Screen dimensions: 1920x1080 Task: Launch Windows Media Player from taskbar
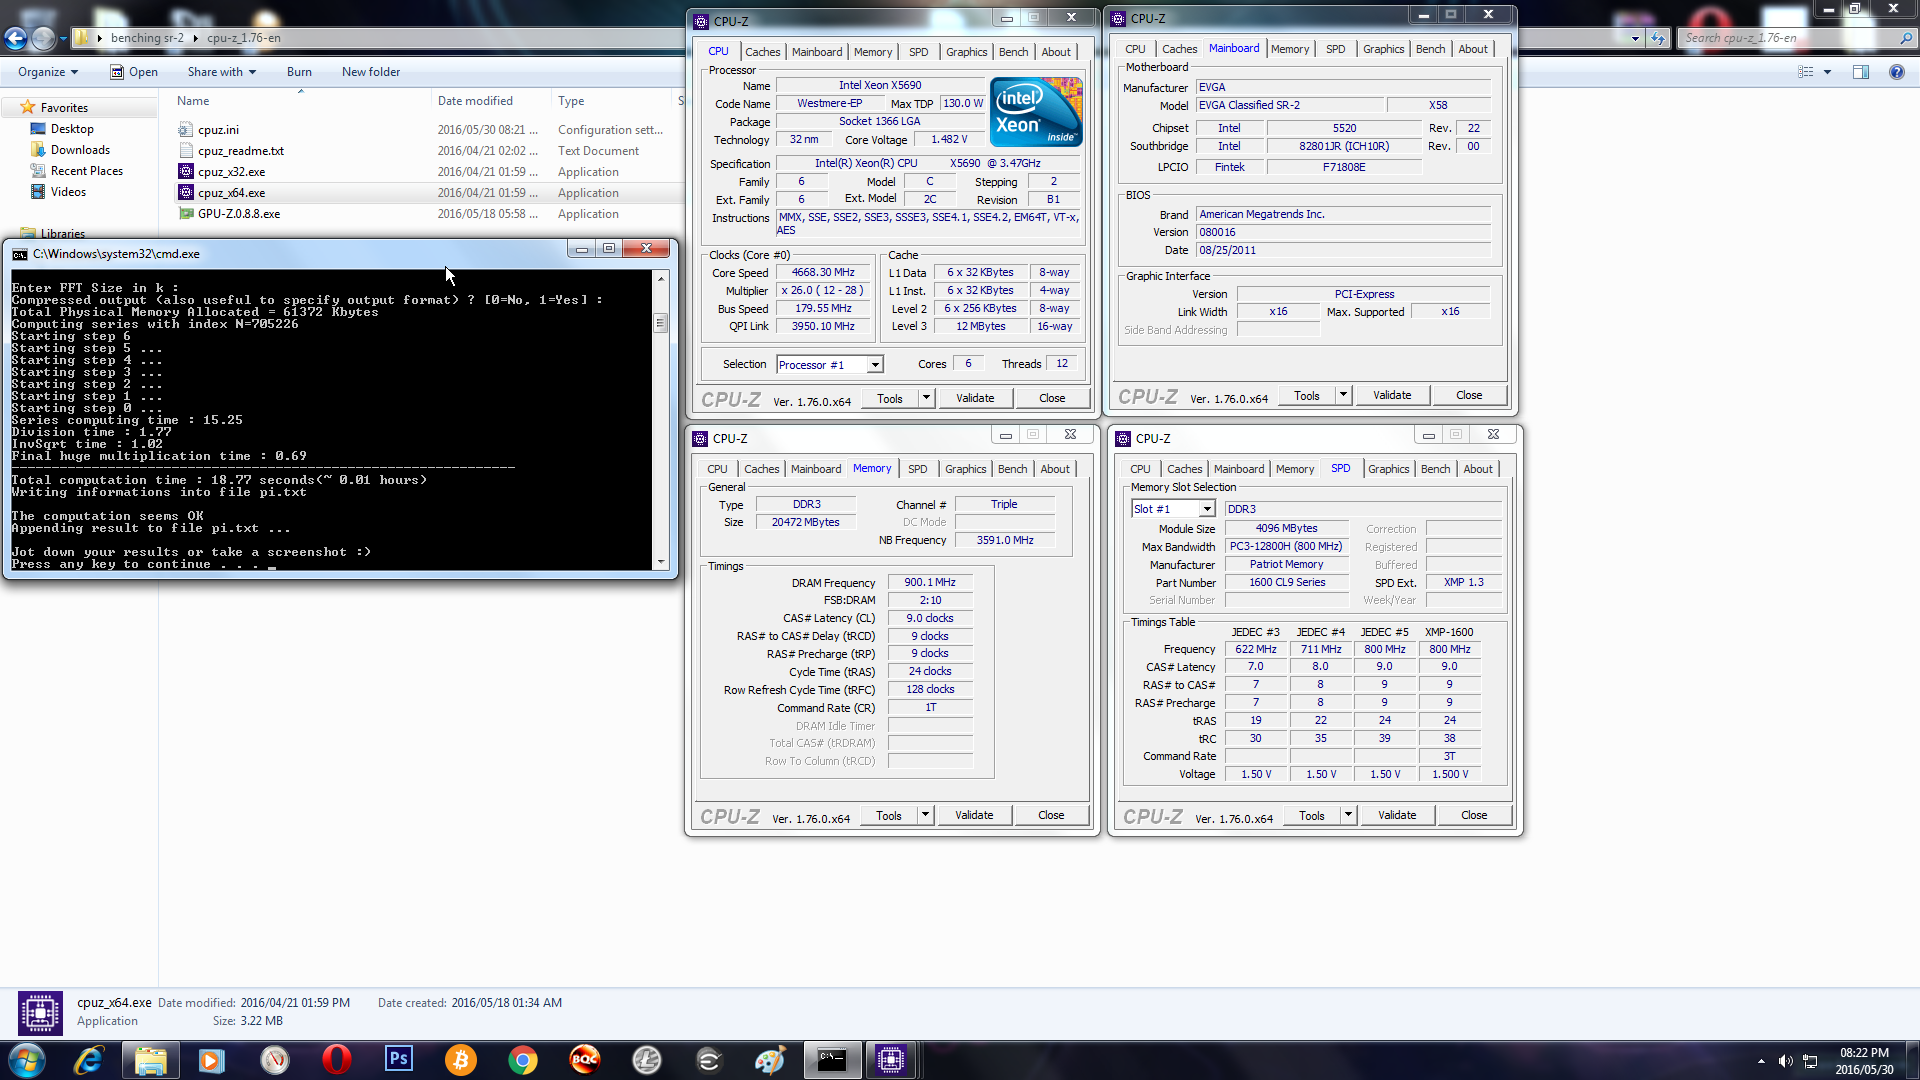[x=212, y=1060]
